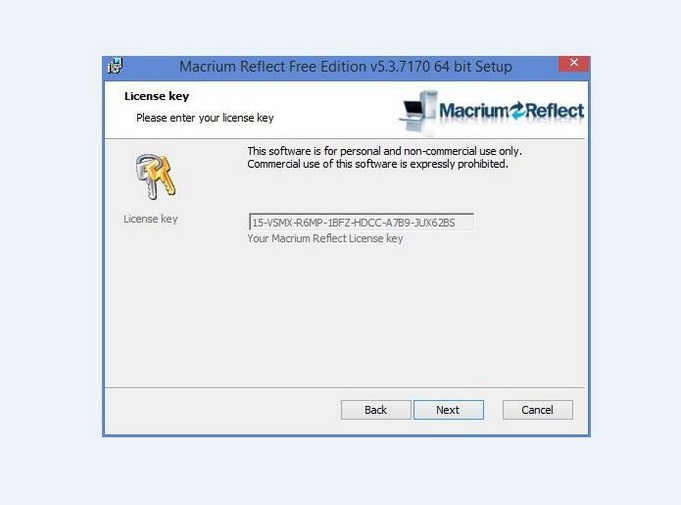Click the setup window title text

point(345,67)
